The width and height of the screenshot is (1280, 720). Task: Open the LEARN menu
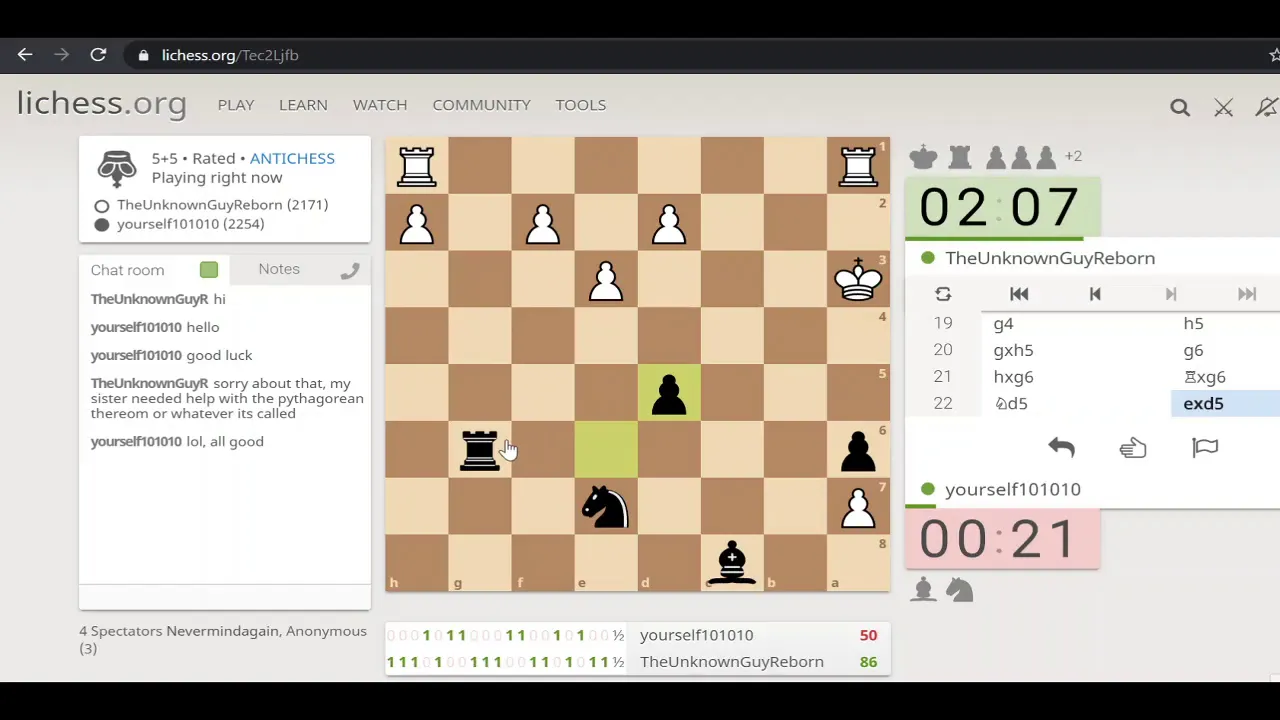coord(303,104)
